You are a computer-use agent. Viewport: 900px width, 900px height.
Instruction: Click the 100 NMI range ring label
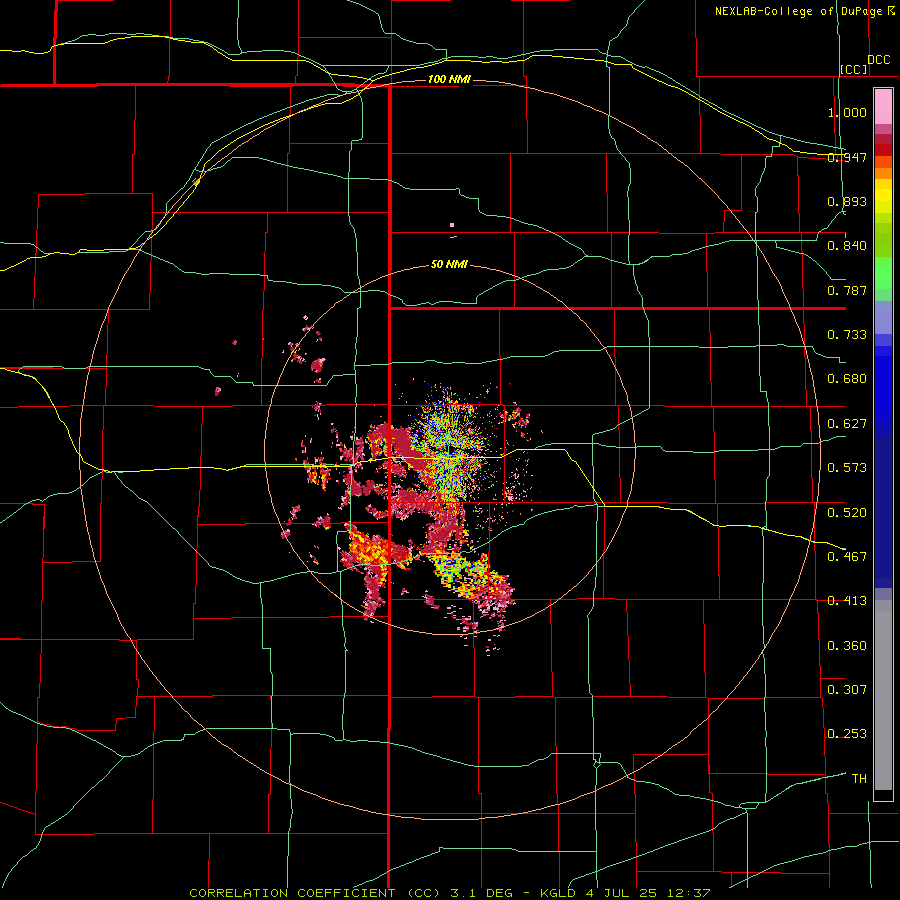click(x=449, y=79)
